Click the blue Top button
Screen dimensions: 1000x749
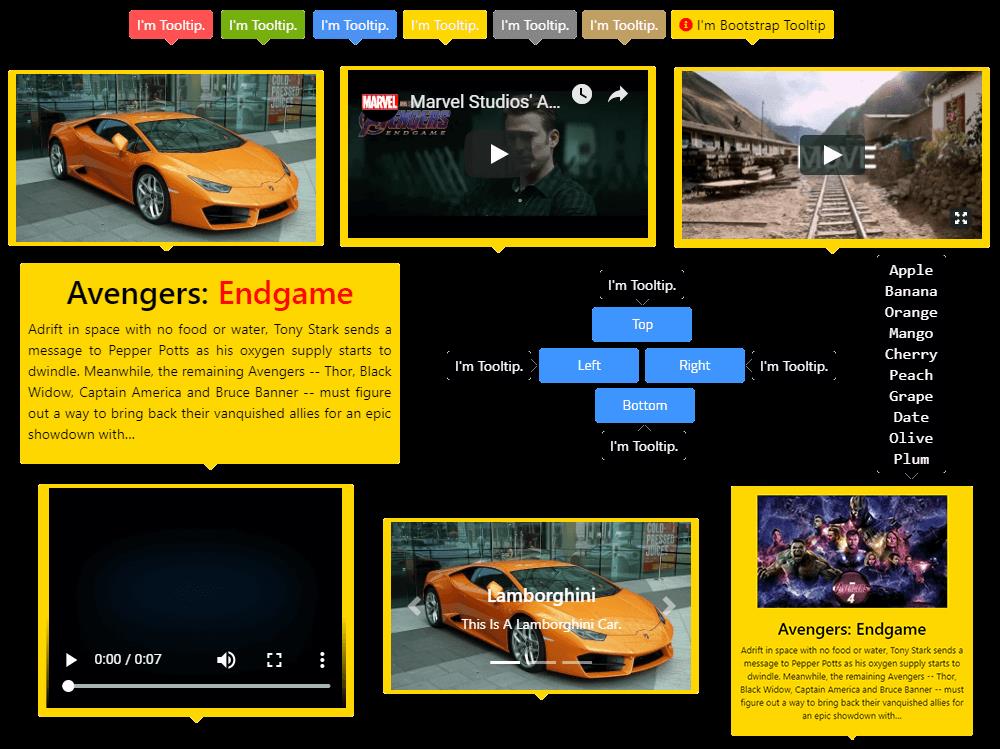coord(642,324)
